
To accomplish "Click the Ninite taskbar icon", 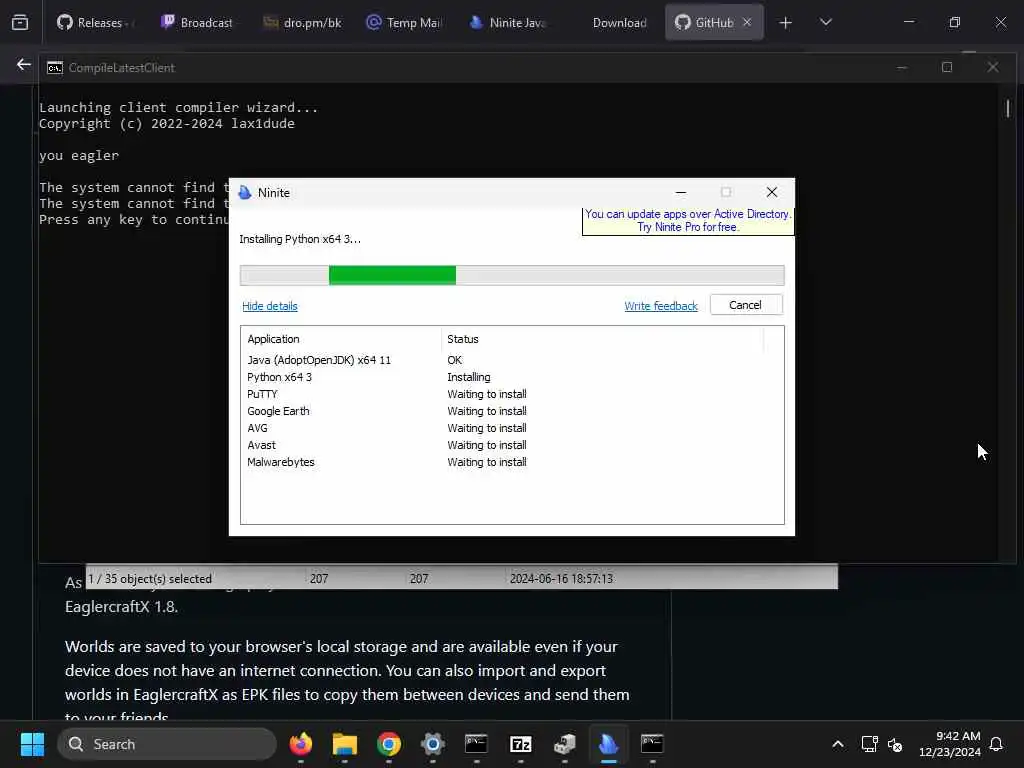I will [x=609, y=744].
